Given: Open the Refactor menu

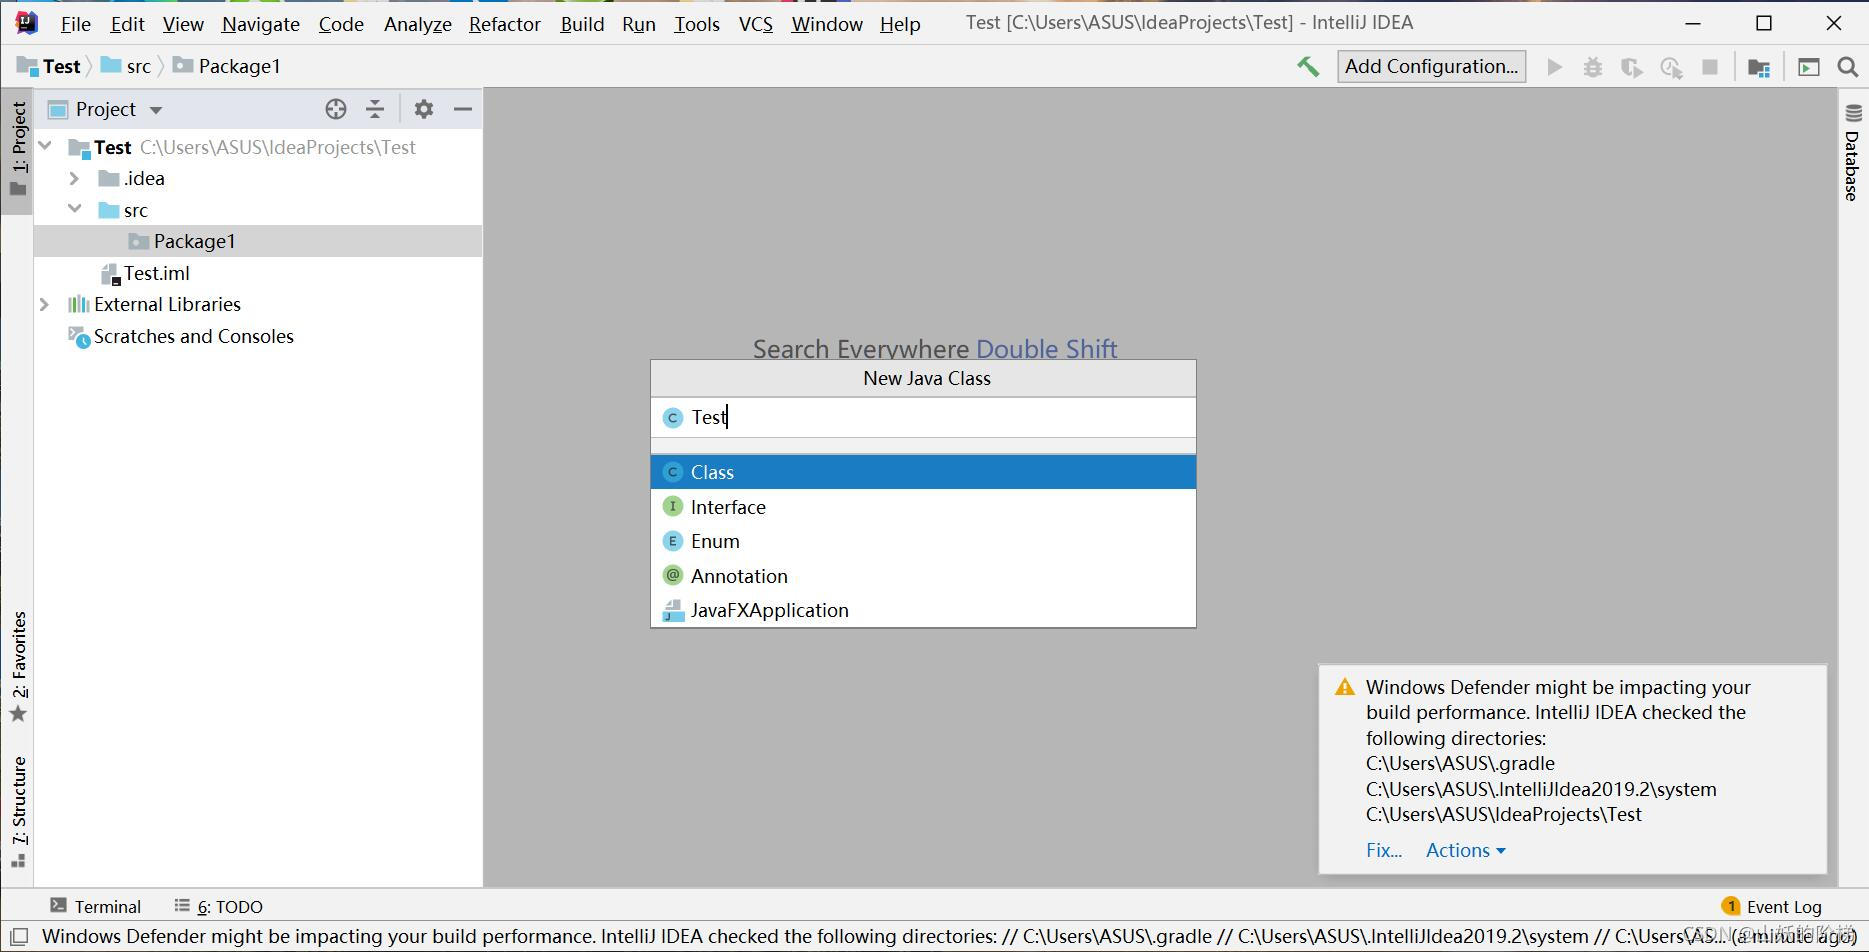Looking at the screenshot, I should (505, 24).
